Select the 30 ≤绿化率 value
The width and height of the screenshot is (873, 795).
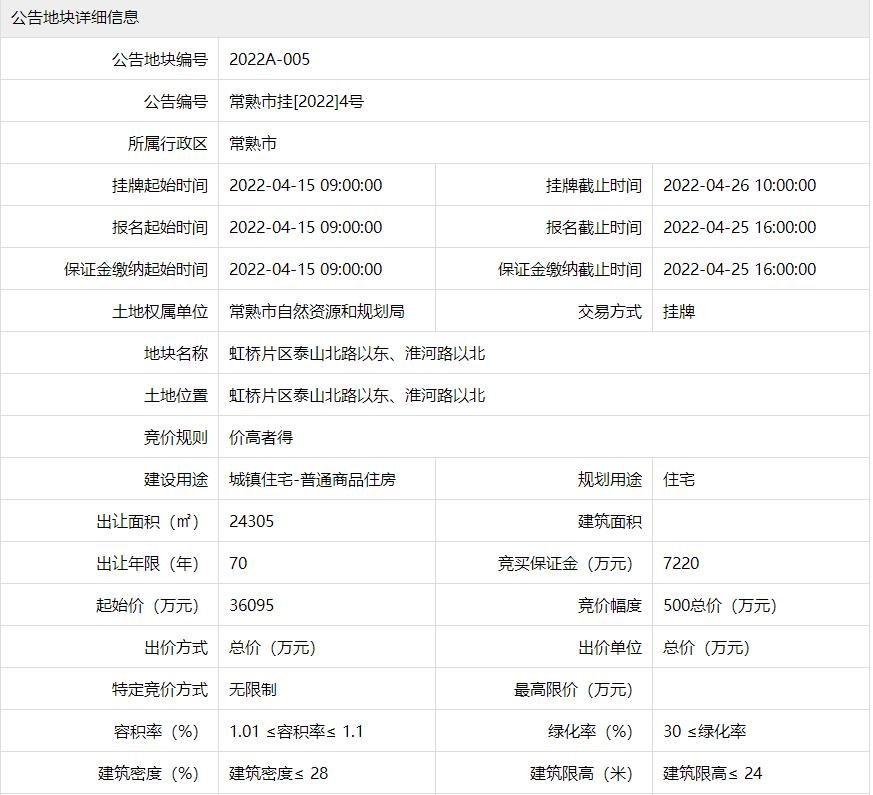point(704,732)
